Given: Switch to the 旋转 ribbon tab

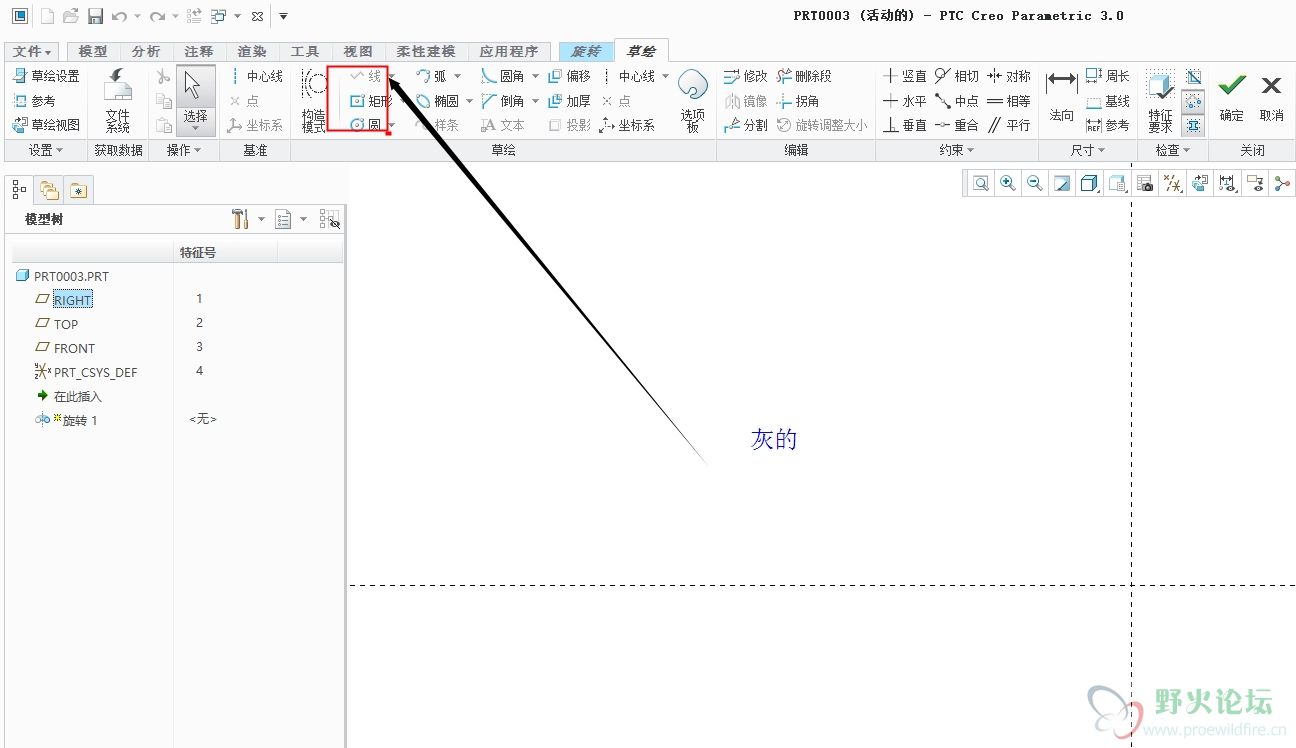Looking at the screenshot, I should 586,51.
